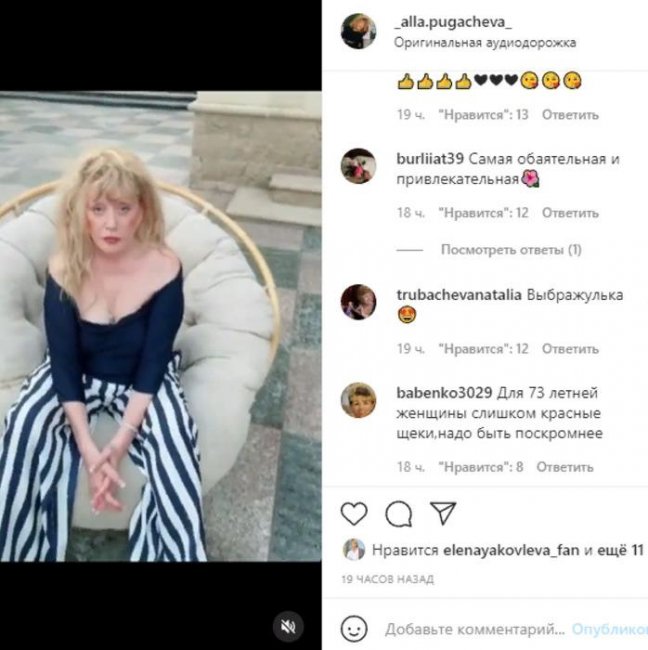
Task: Open the emoji picker smiley icon
Action: click(x=354, y=629)
